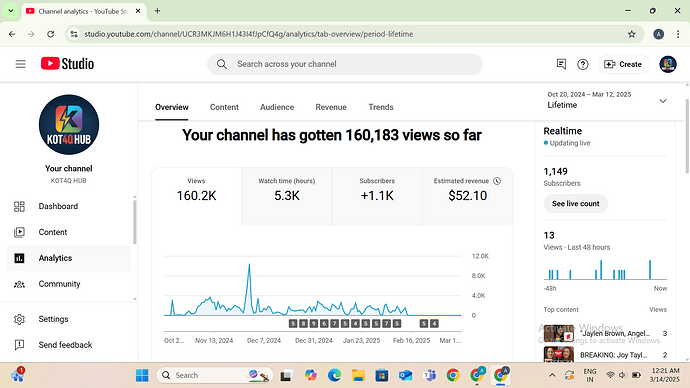This screenshot has width=690, height=388.
Task: Click Send feedback in the sidebar
Action: click(x=69, y=345)
